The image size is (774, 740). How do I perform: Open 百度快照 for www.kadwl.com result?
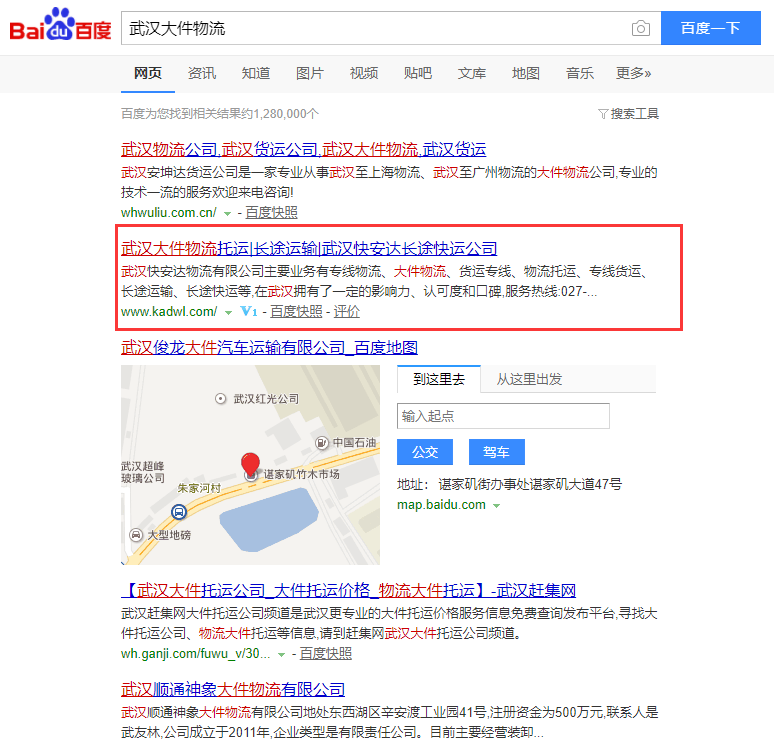point(296,312)
